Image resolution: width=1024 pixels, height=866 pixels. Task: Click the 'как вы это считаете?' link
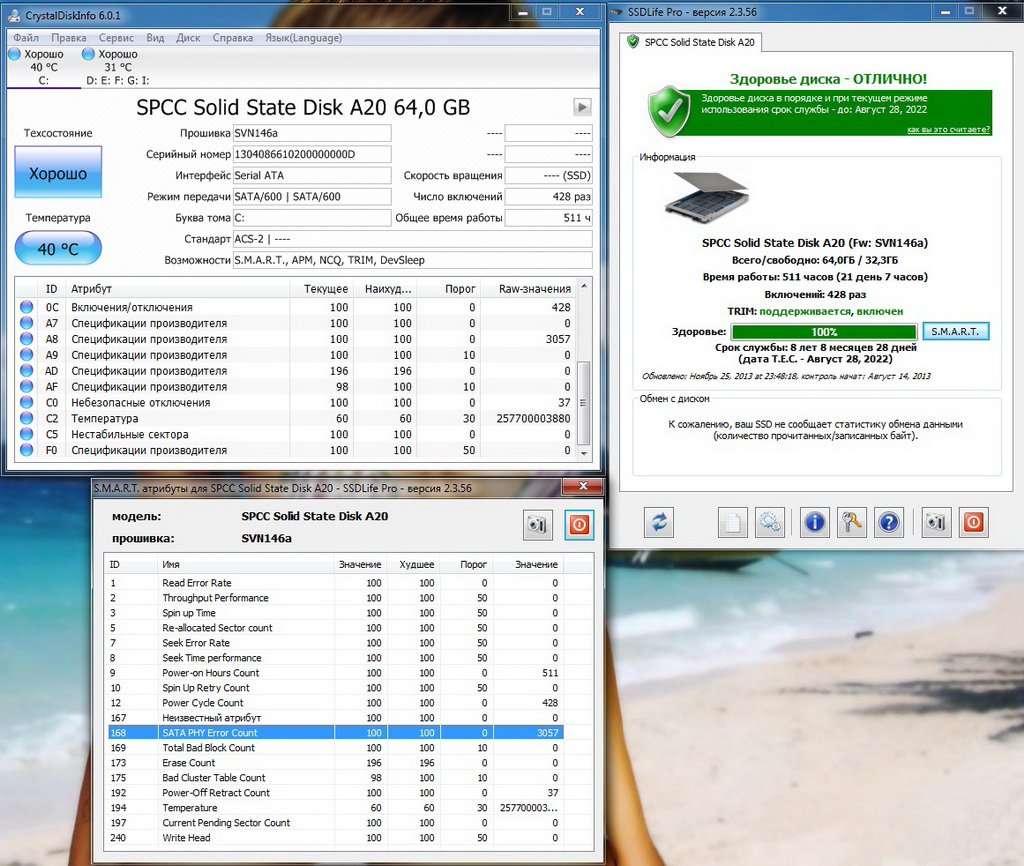tap(948, 129)
